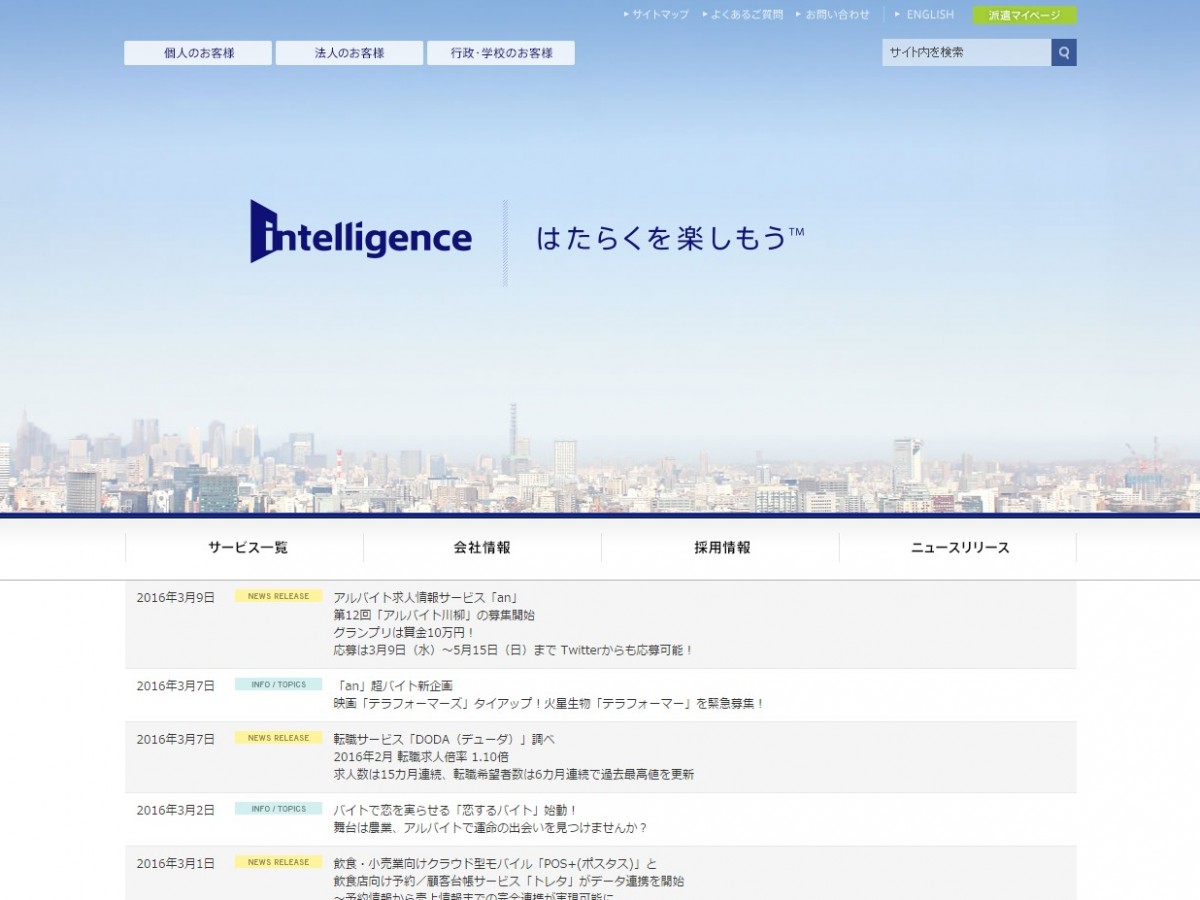Screen dimensions: 1200x900
Task: Select the 個人のお客様 tab
Action: pos(198,53)
